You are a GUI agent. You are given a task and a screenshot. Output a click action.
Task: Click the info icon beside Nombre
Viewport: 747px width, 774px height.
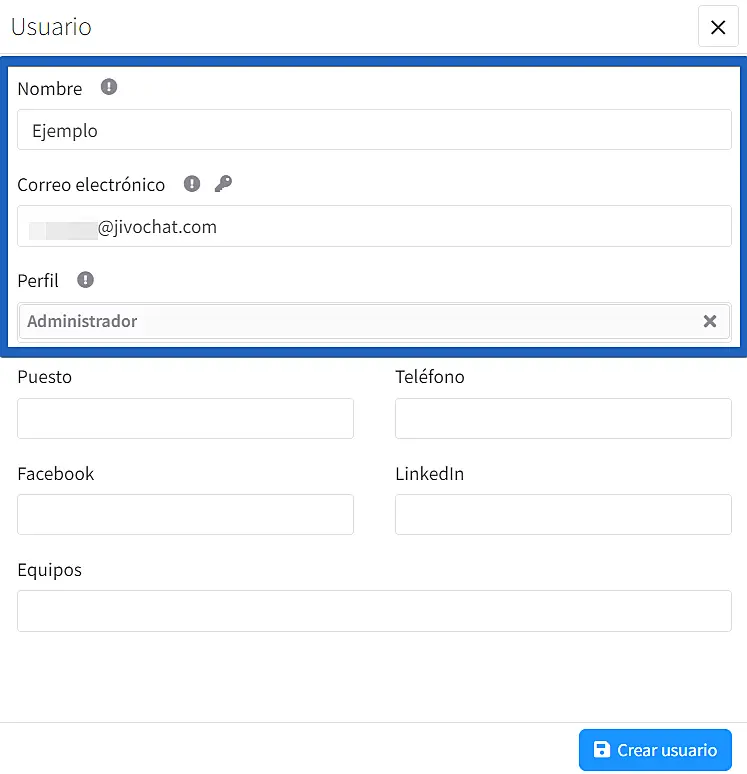click(x=109, y=87)
